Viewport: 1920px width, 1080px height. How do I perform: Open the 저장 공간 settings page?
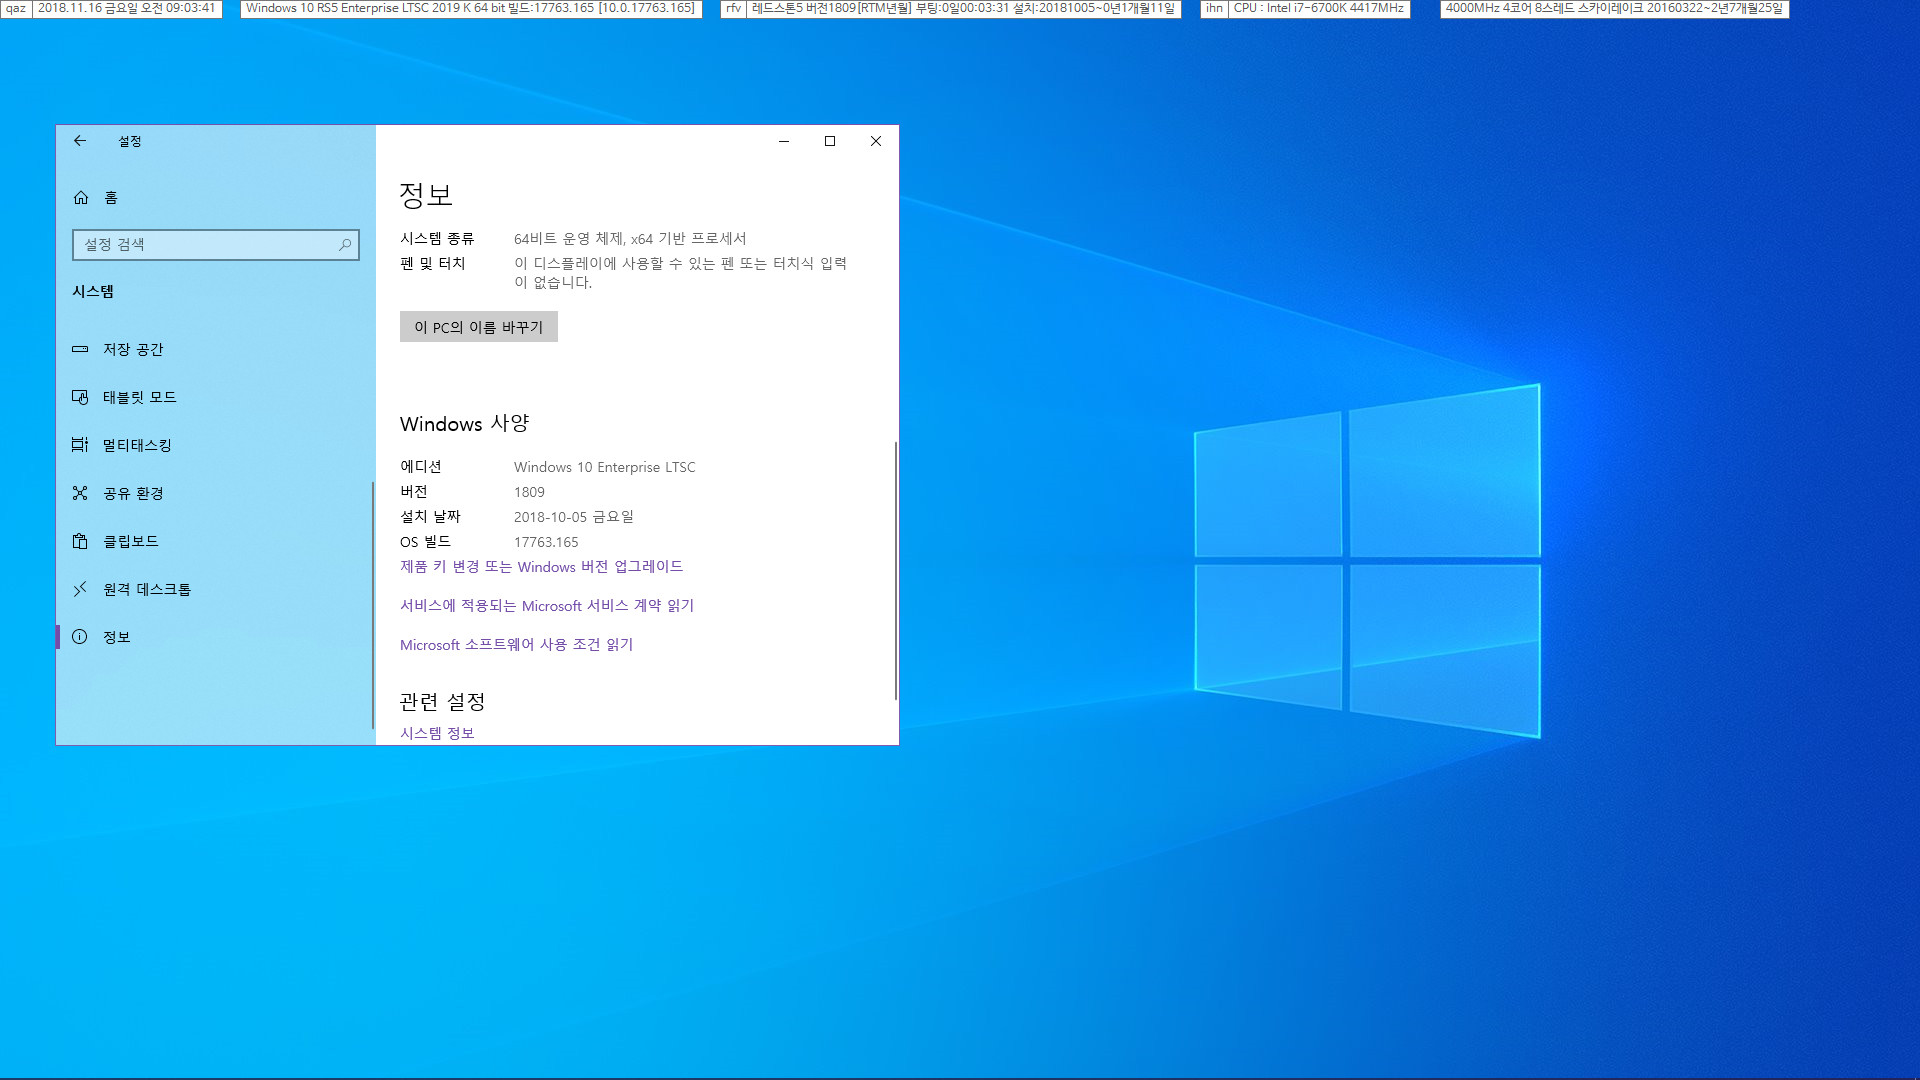point(214,349)
